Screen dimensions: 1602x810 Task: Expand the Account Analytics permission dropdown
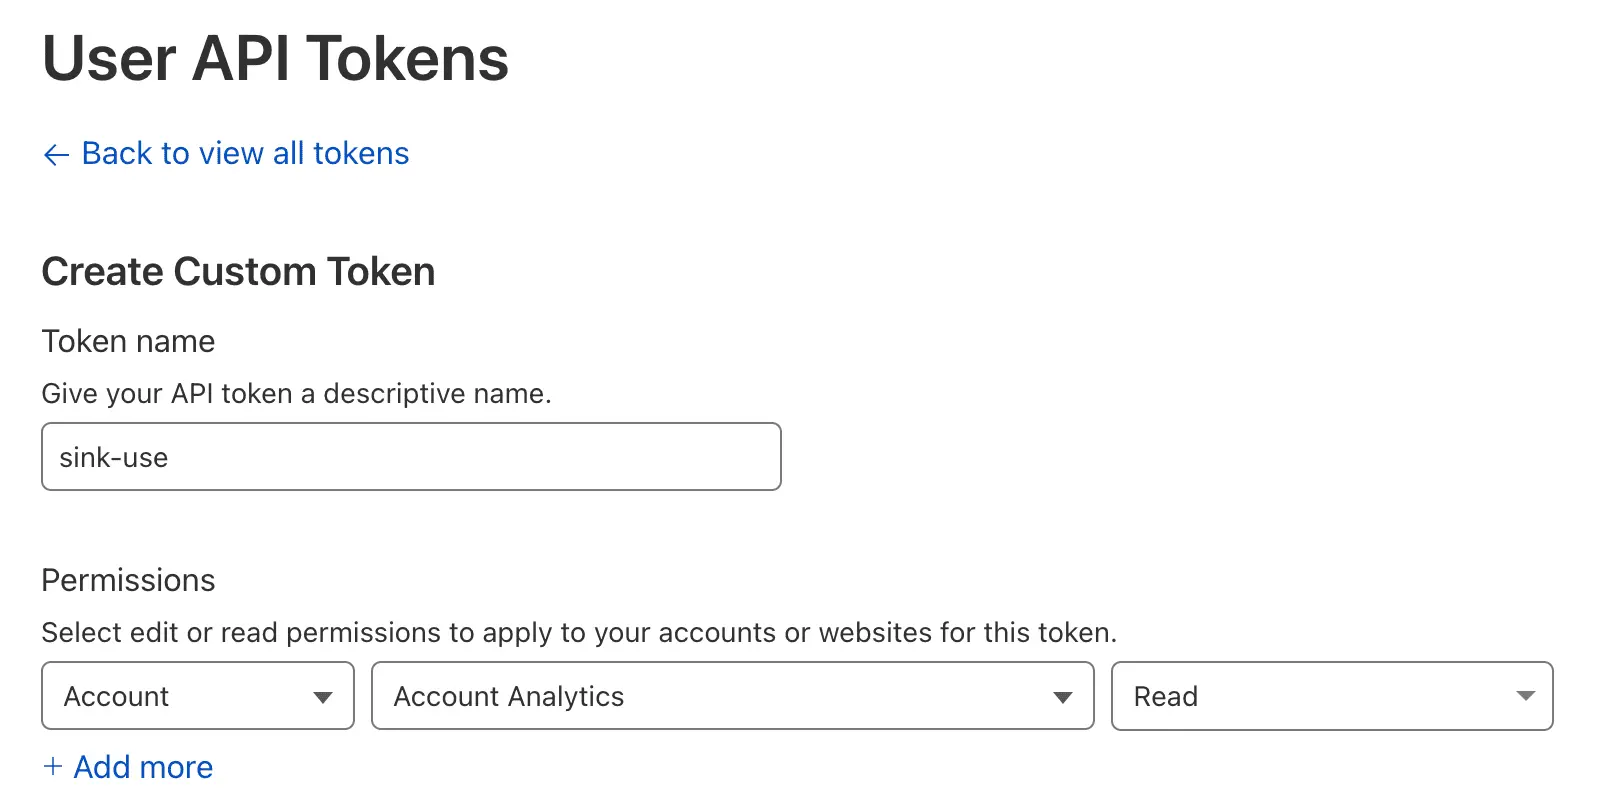coord(732,696)
